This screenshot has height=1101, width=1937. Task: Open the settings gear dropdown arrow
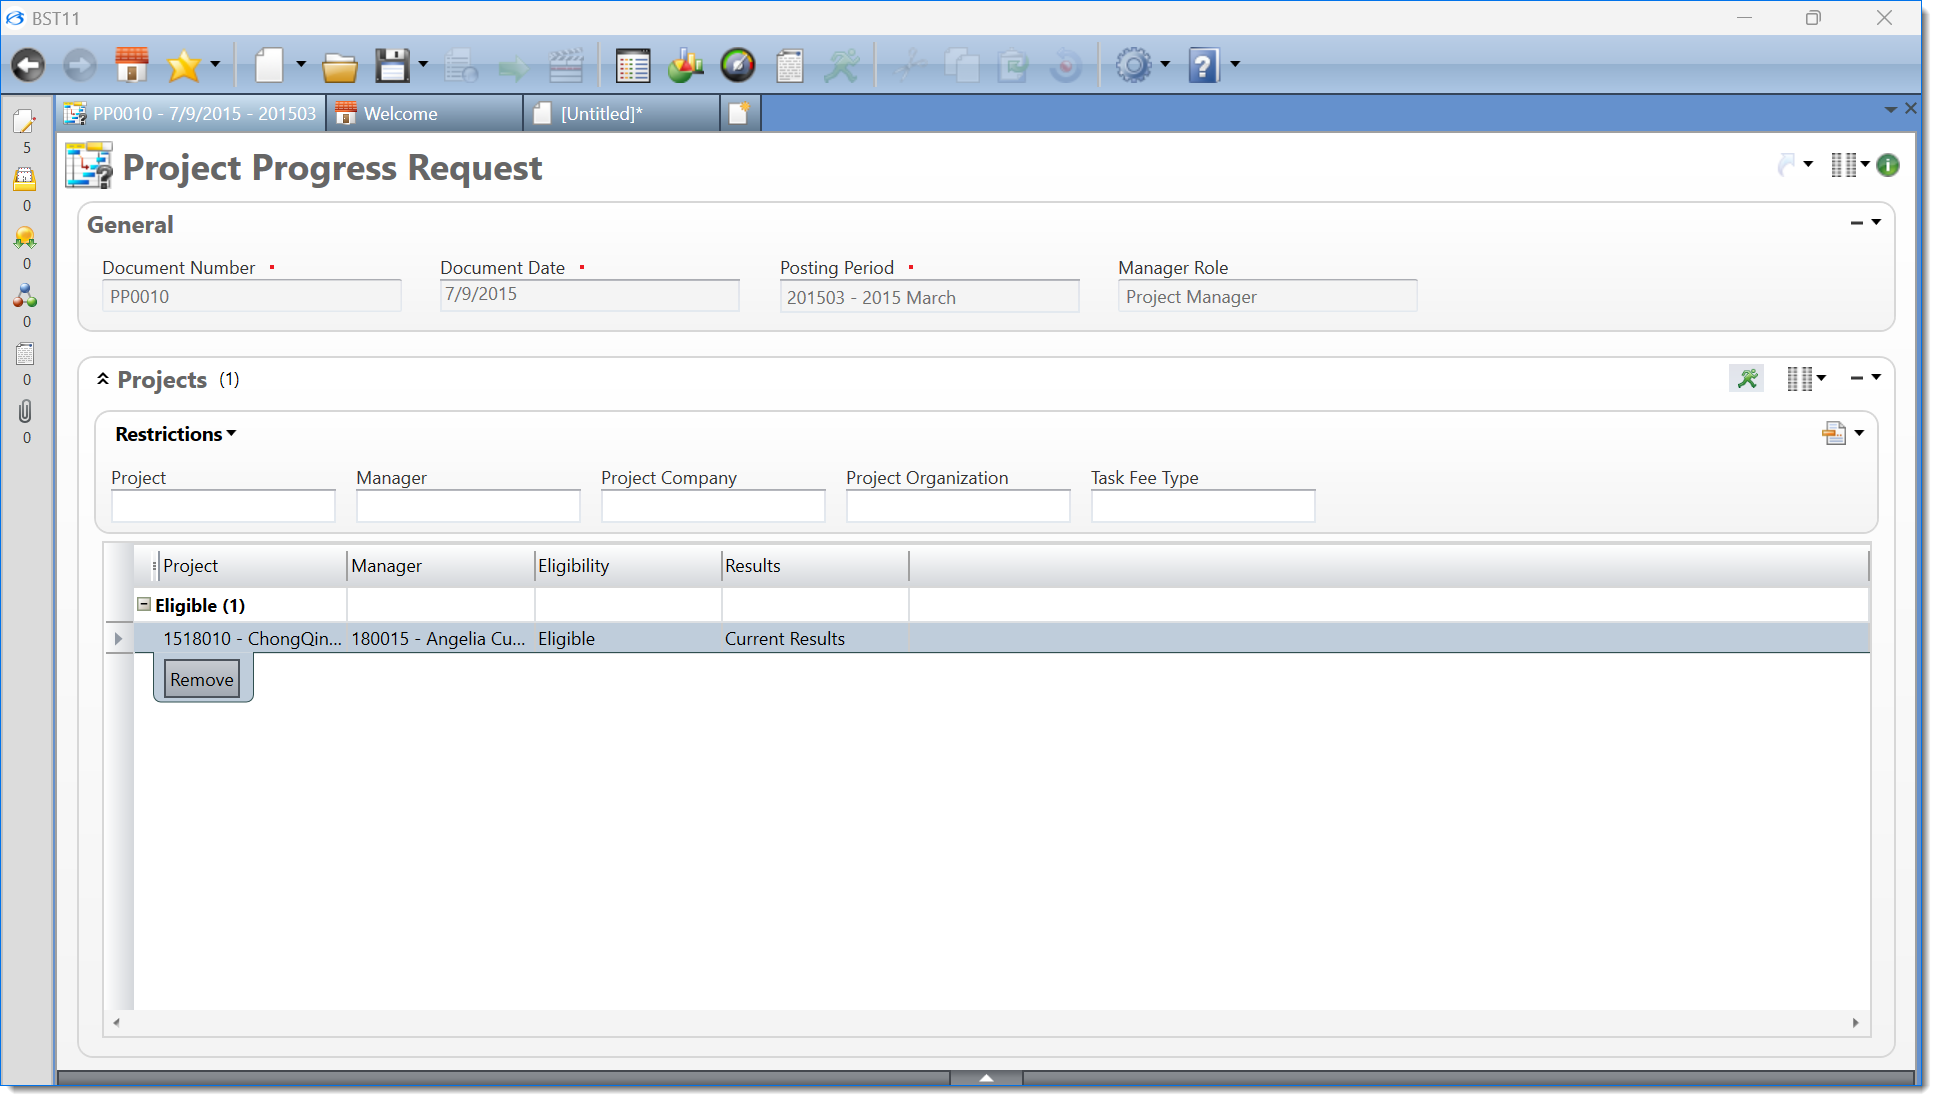[1165, 65]
